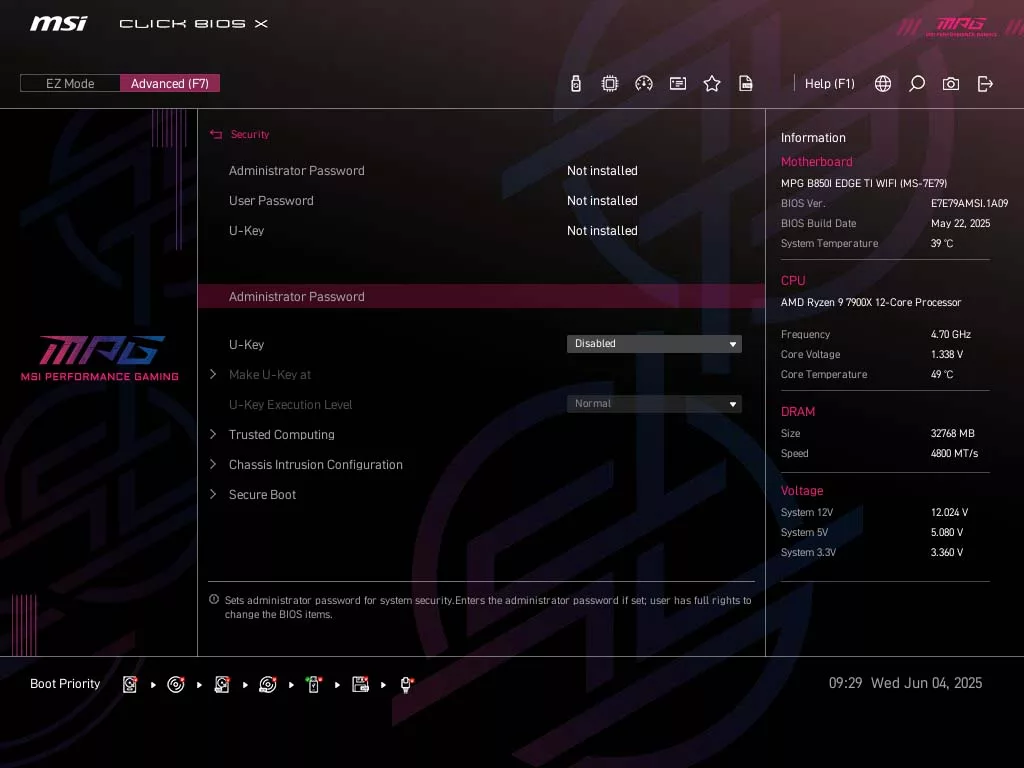The height and width of the screenshot is (768, 1024).
Task: Click the Core Temperature 49 °C value
Action: pyautogui.click(x=942, y=374)
